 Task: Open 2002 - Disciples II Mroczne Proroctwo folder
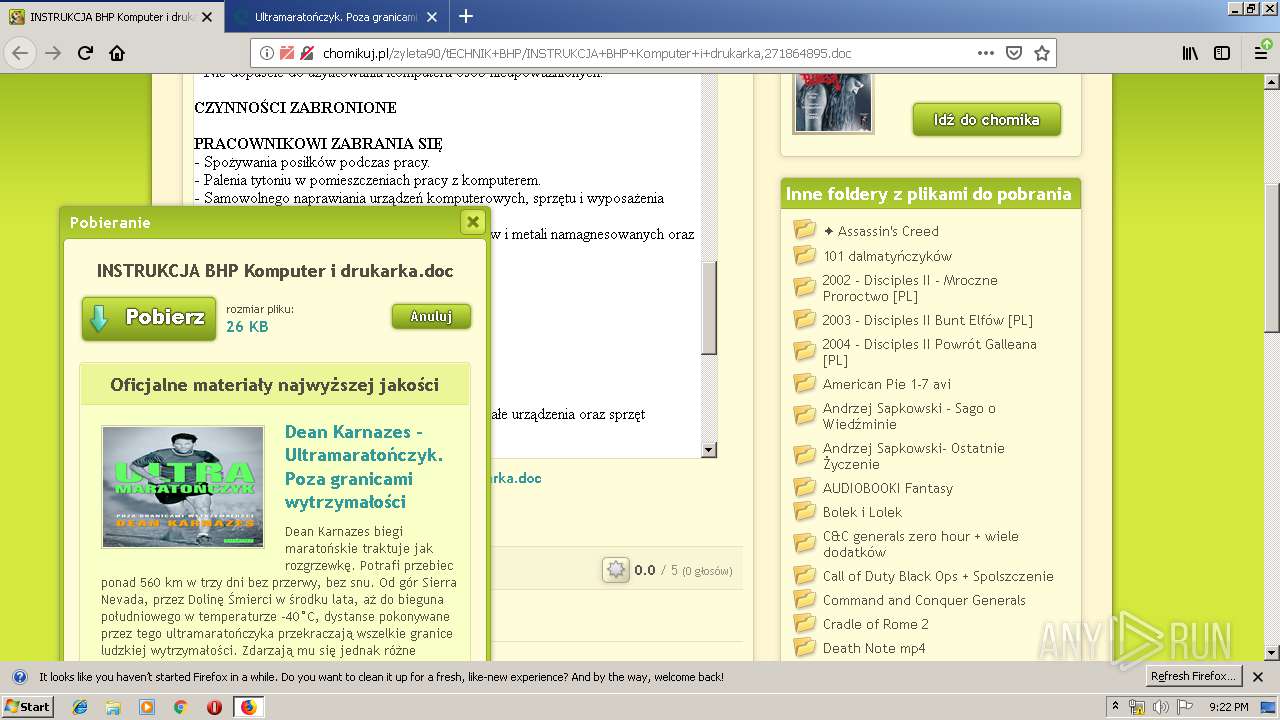pyautogui.click(x=910, y=288)
